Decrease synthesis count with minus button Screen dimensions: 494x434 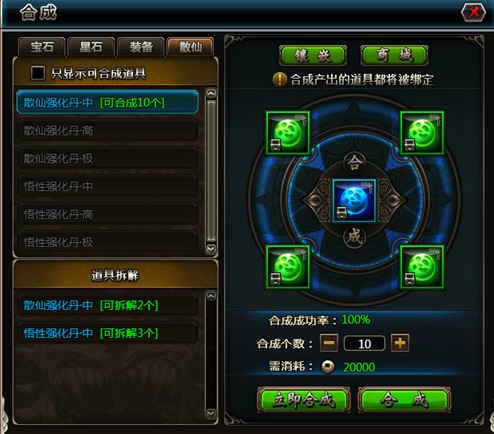point(329,343)
